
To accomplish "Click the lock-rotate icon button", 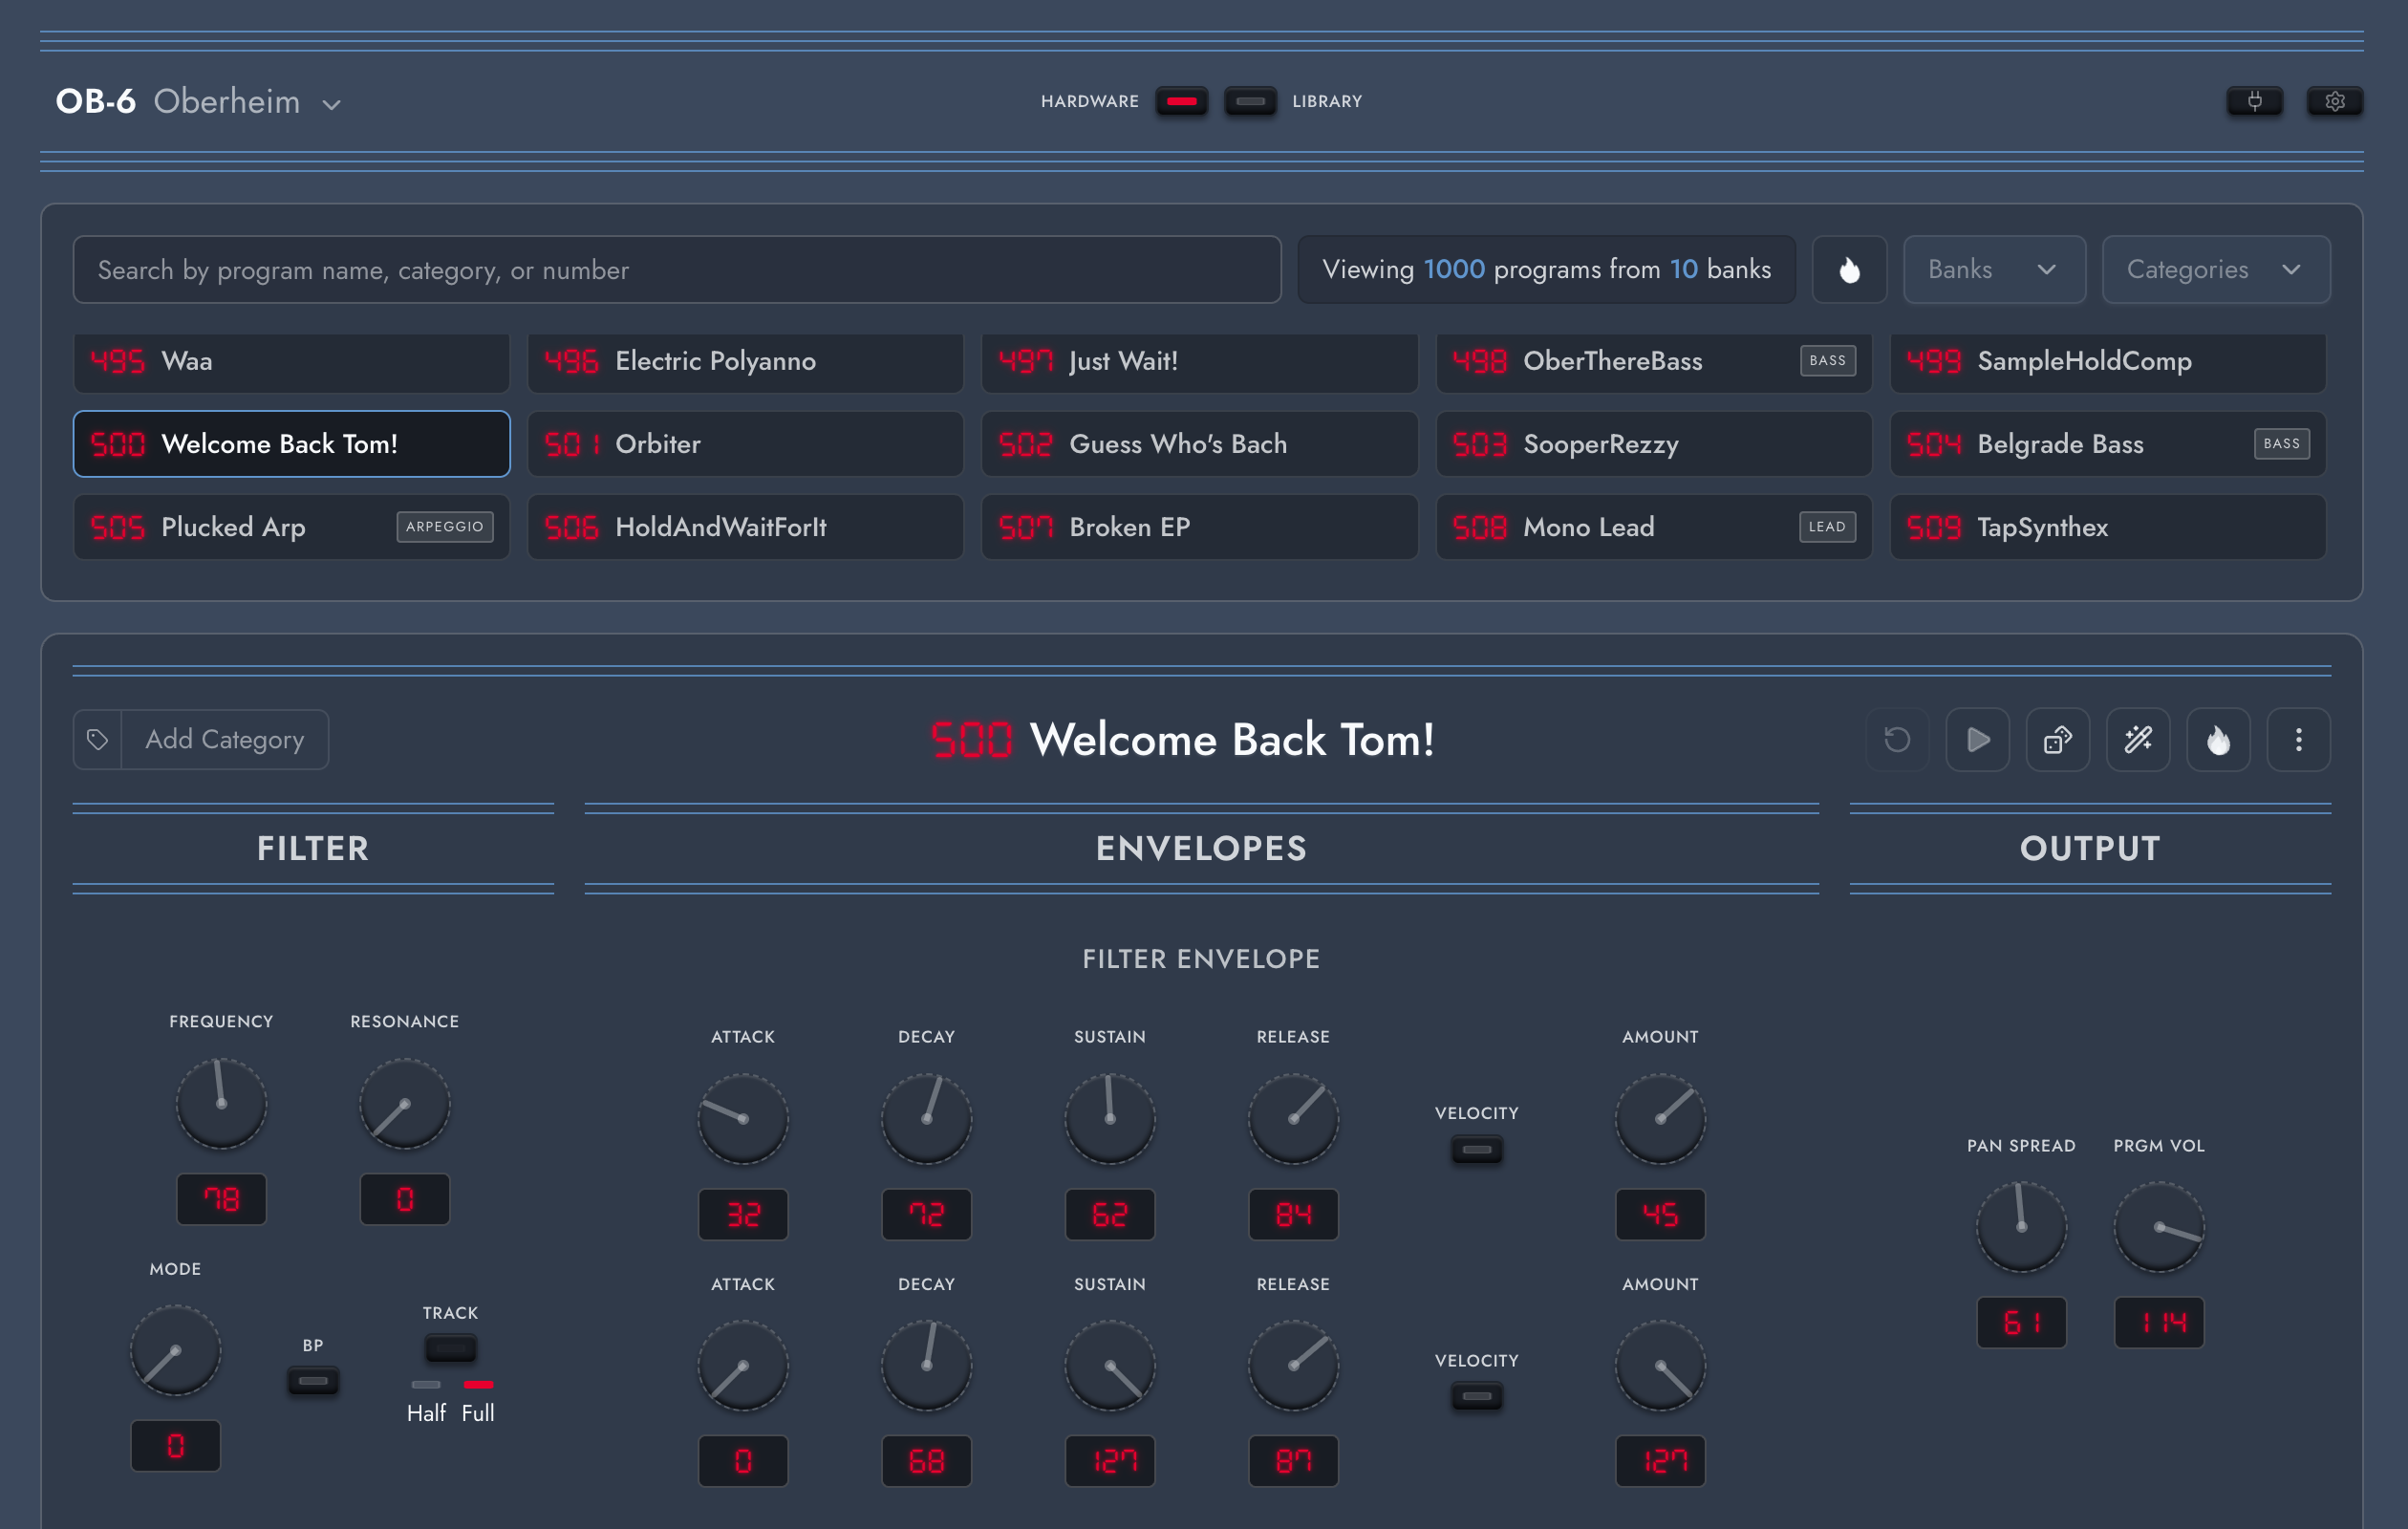I will (x=2057, y=739).
